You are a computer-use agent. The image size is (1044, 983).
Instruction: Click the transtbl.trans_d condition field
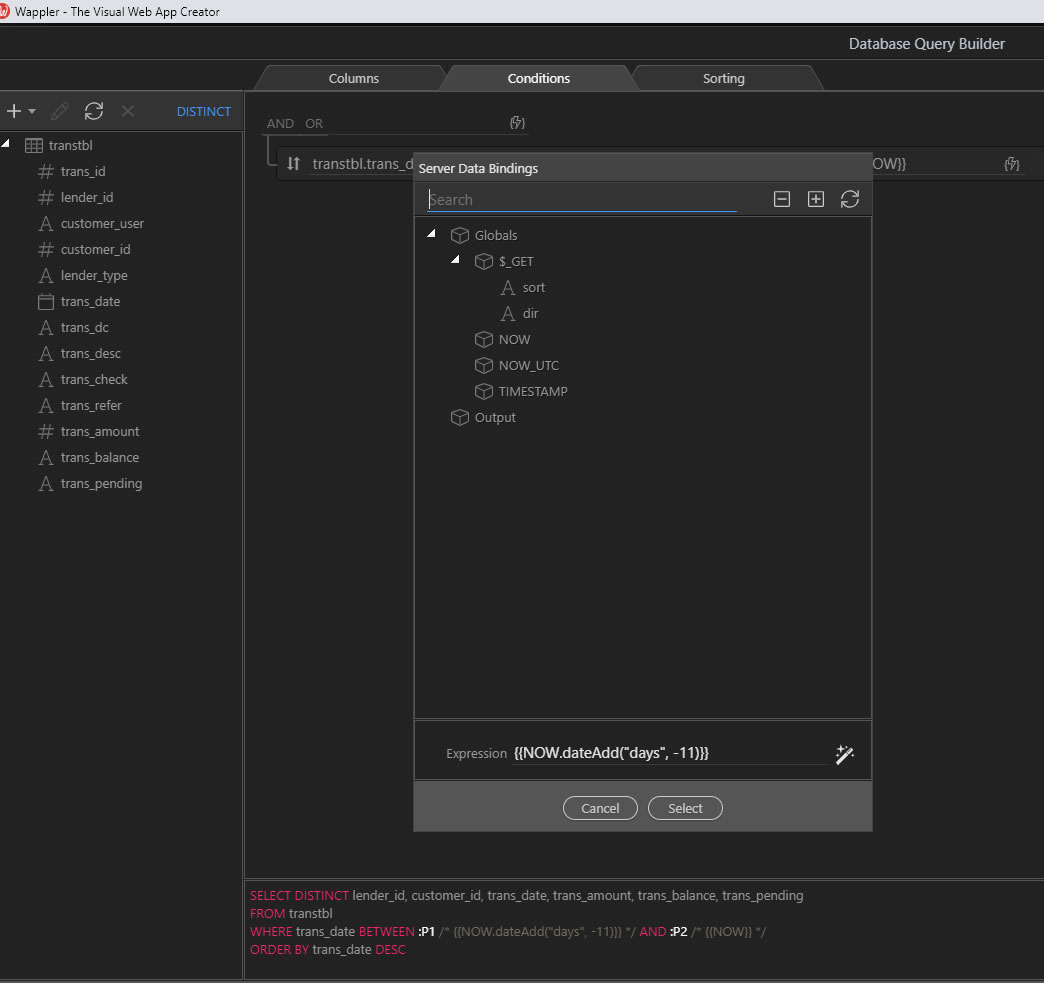363,164
